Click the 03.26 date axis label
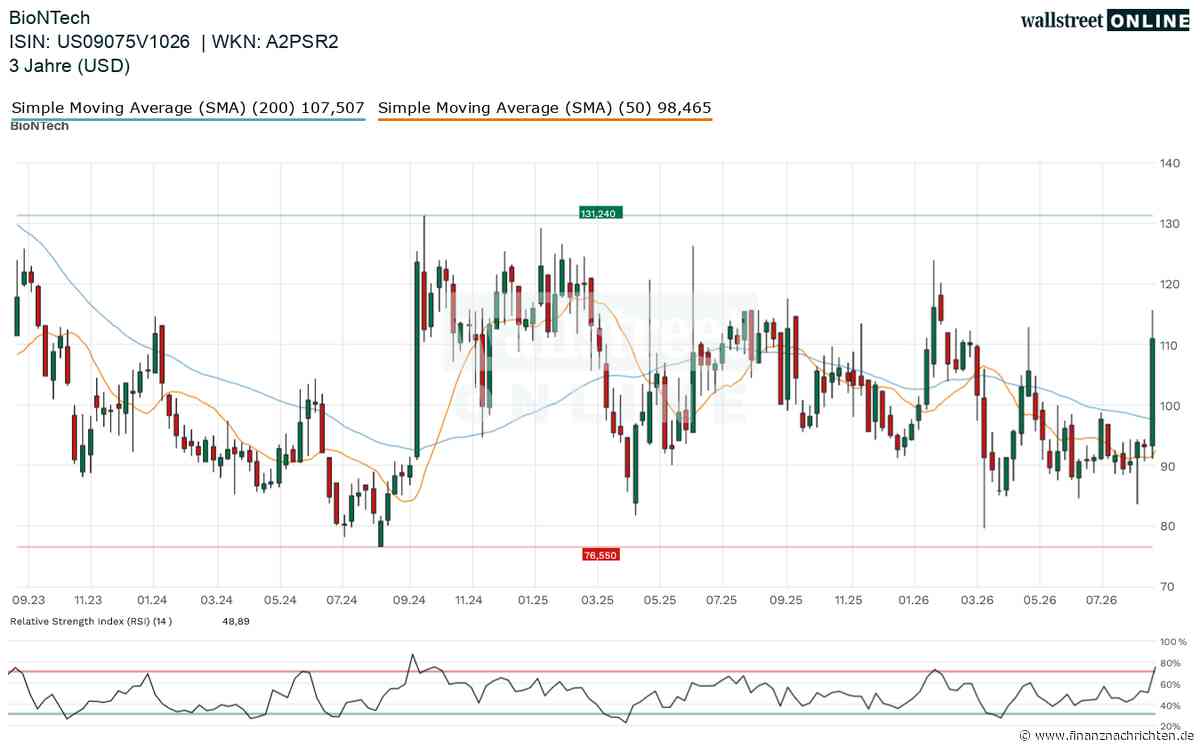Viewport: 1200px width, 750px height. [x=976, y=600]
